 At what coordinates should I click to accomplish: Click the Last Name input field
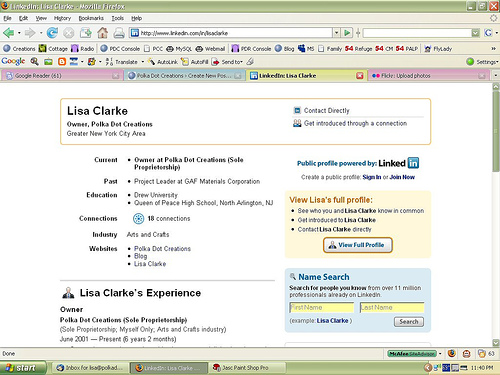pos(392,307)
